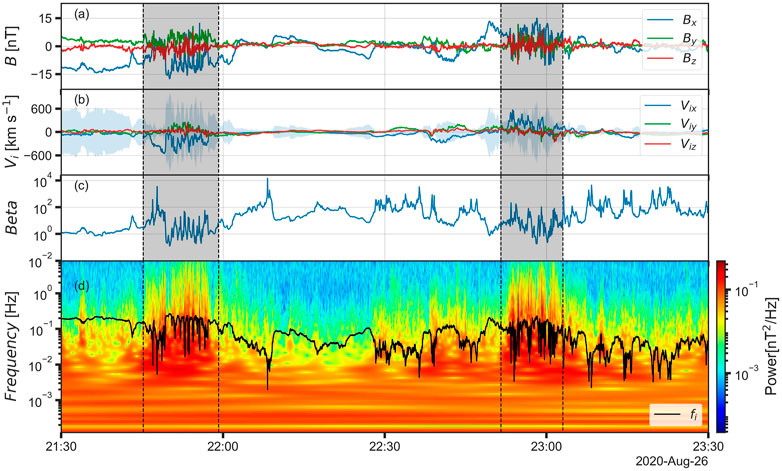Screen dimensions: 782x471
Task: Click the power colorbar gradient
Action: pyautogui.click(x=721, y=346)
